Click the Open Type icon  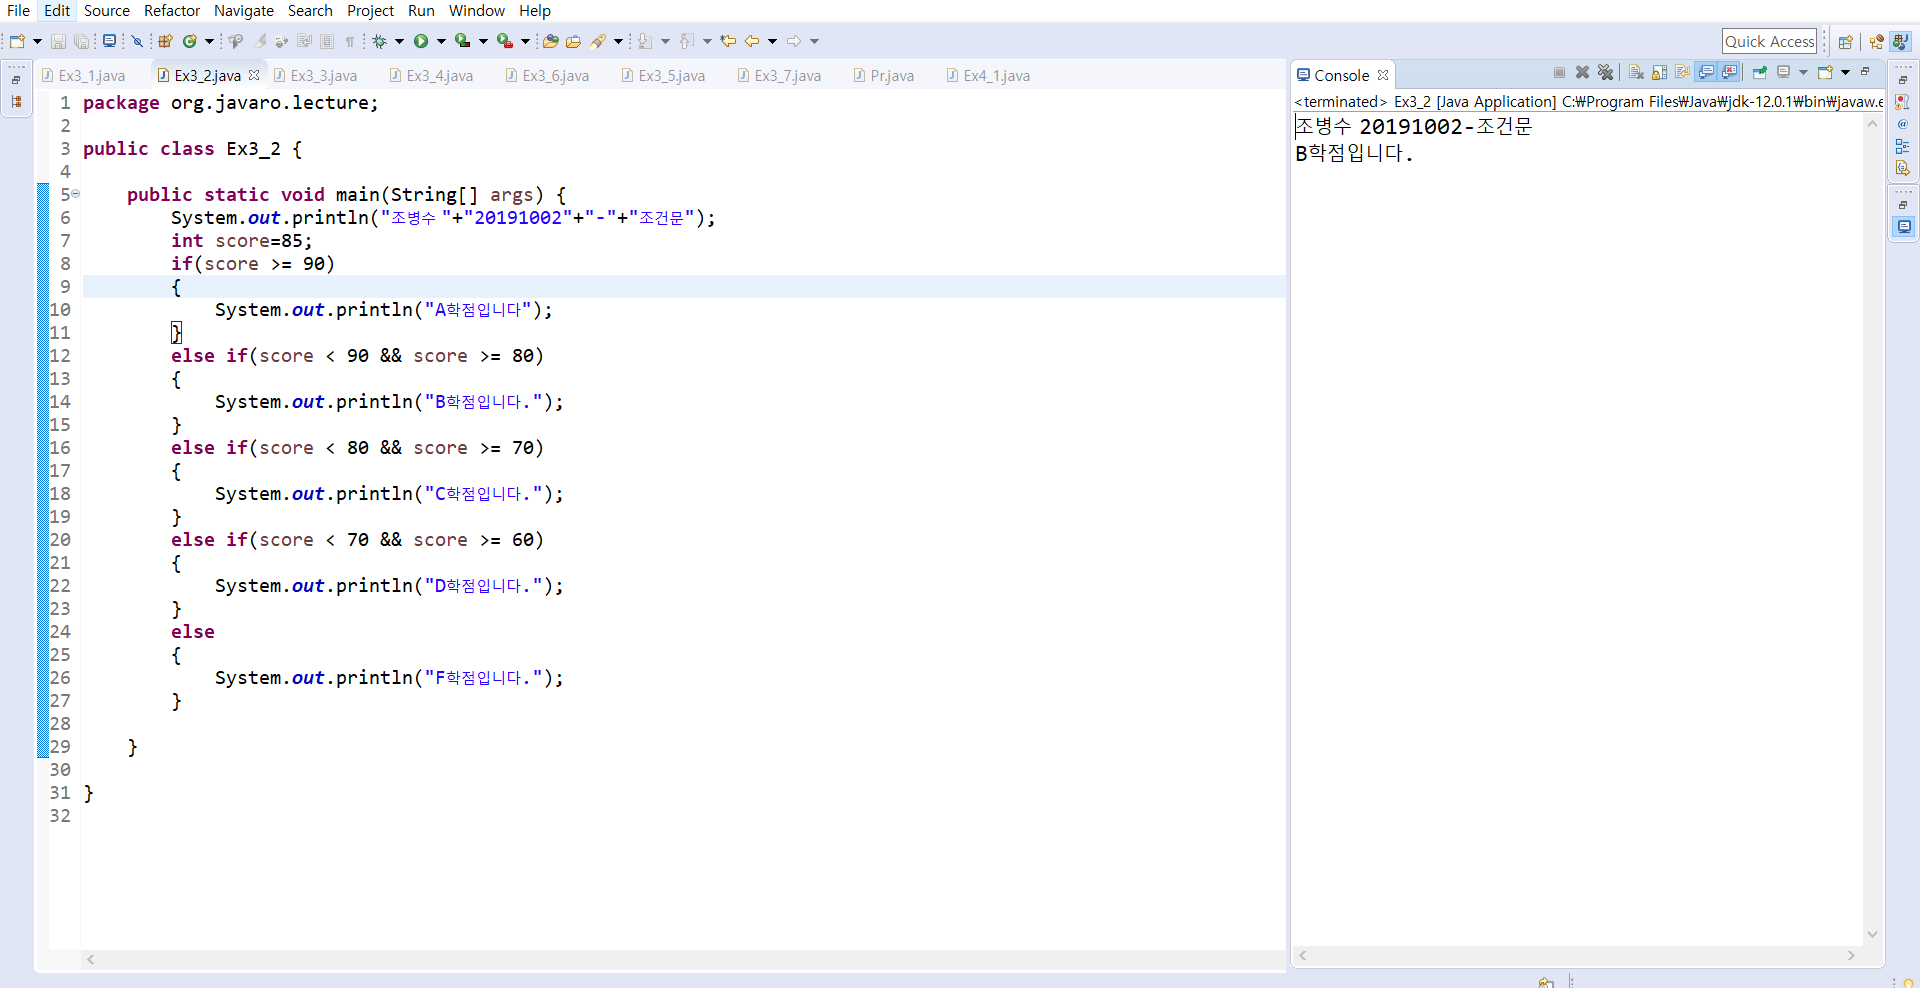point(551,41)
